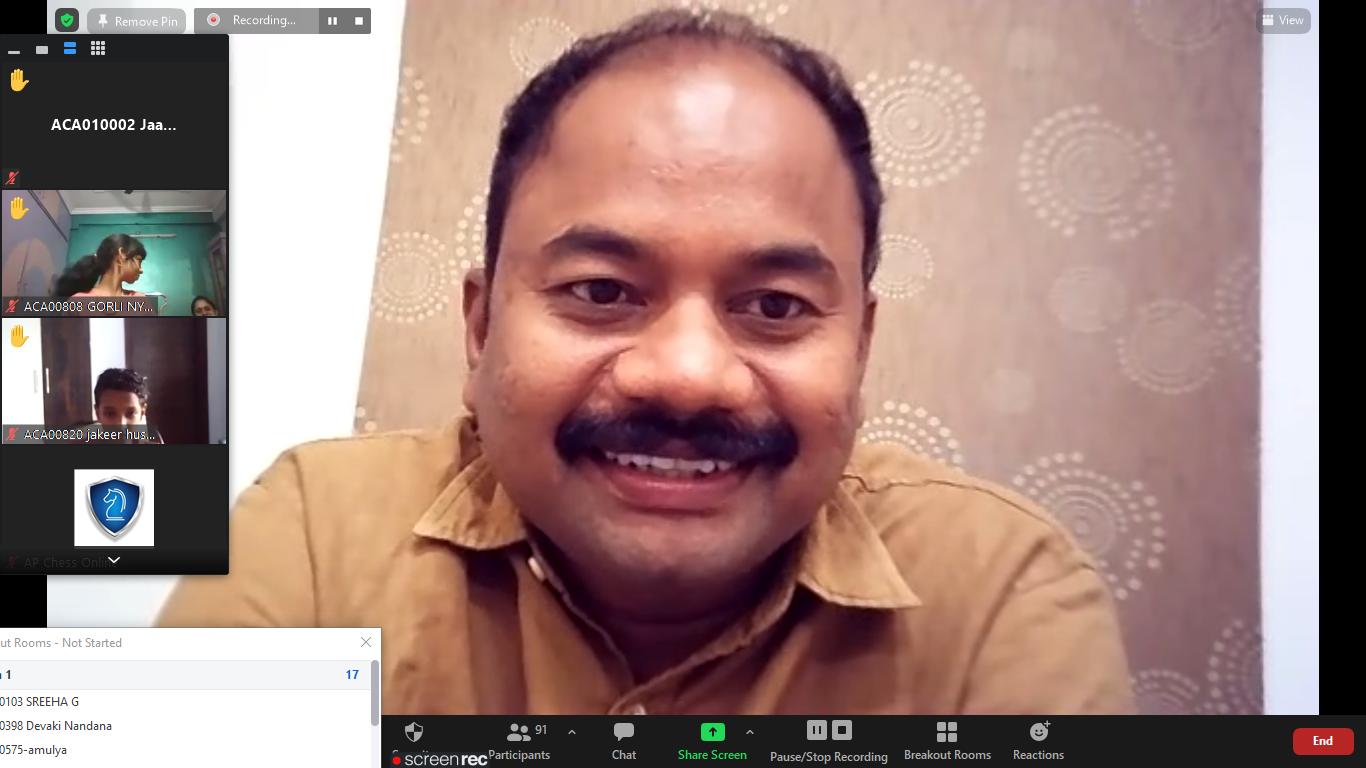Select SREEHA G in the room list
The width and height of the screenshot is (1366, 768).
(x=40, y=701)
